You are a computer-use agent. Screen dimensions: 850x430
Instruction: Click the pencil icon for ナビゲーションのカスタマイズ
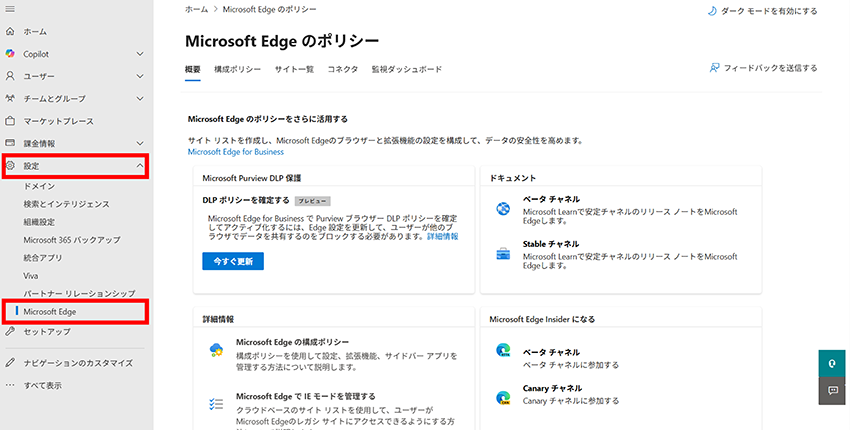[10, 363]
